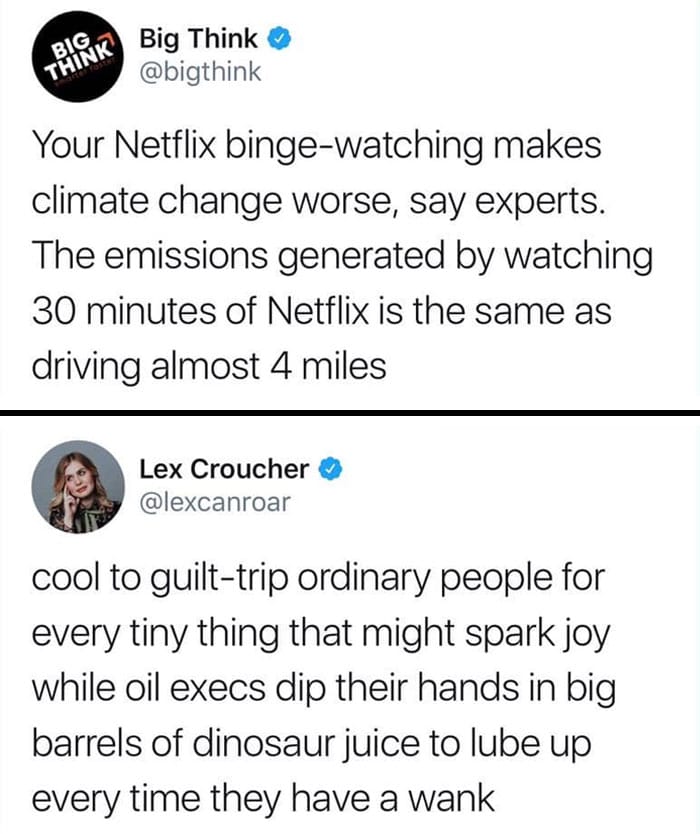This screenshot has width=700, height=834.
Task: Click the Big Think tweet text about Netflix
Action: [342, 255]
